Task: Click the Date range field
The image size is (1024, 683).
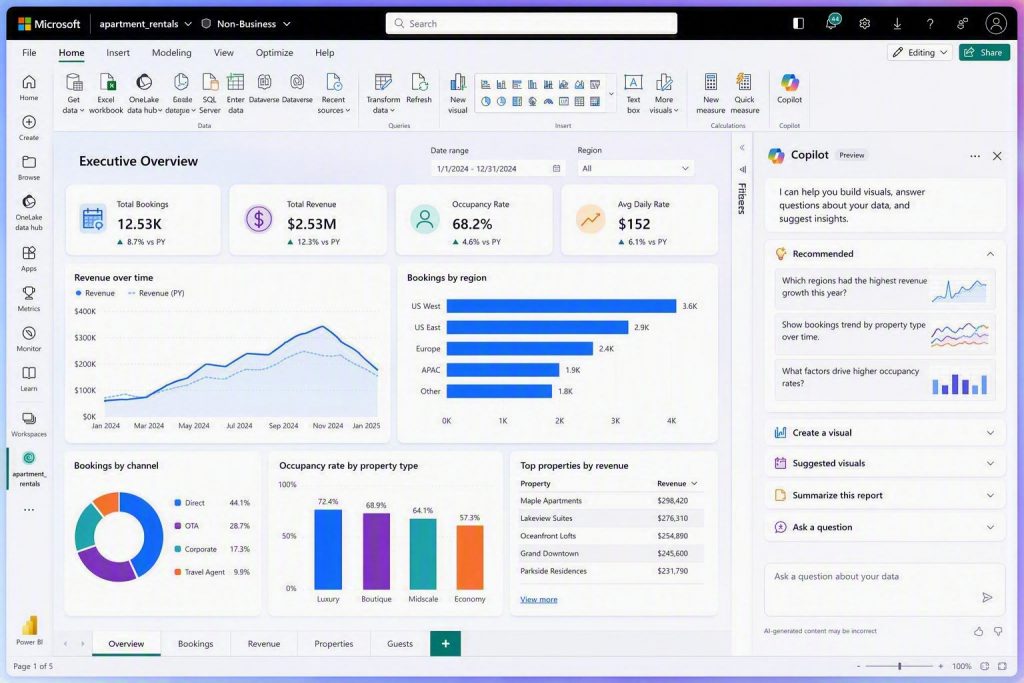Action: [x=498, y=168]
